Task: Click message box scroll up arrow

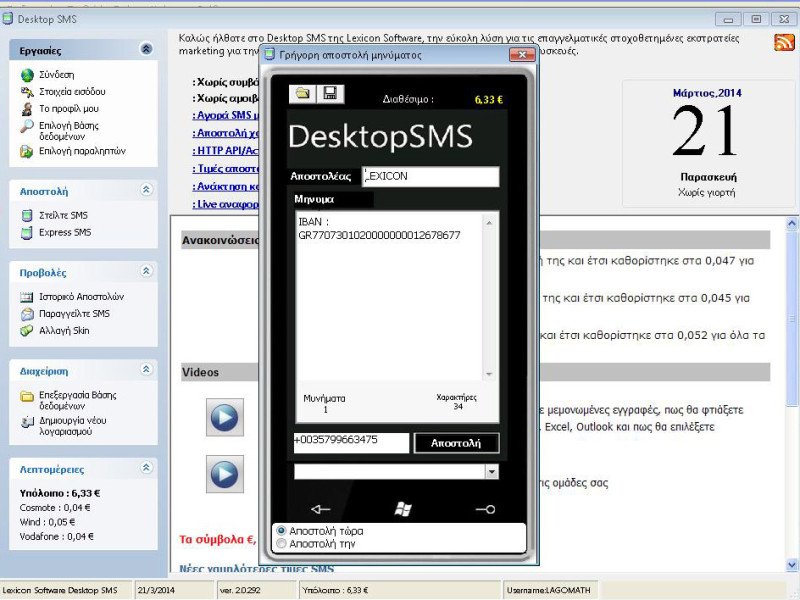Action: click(489, 222)
